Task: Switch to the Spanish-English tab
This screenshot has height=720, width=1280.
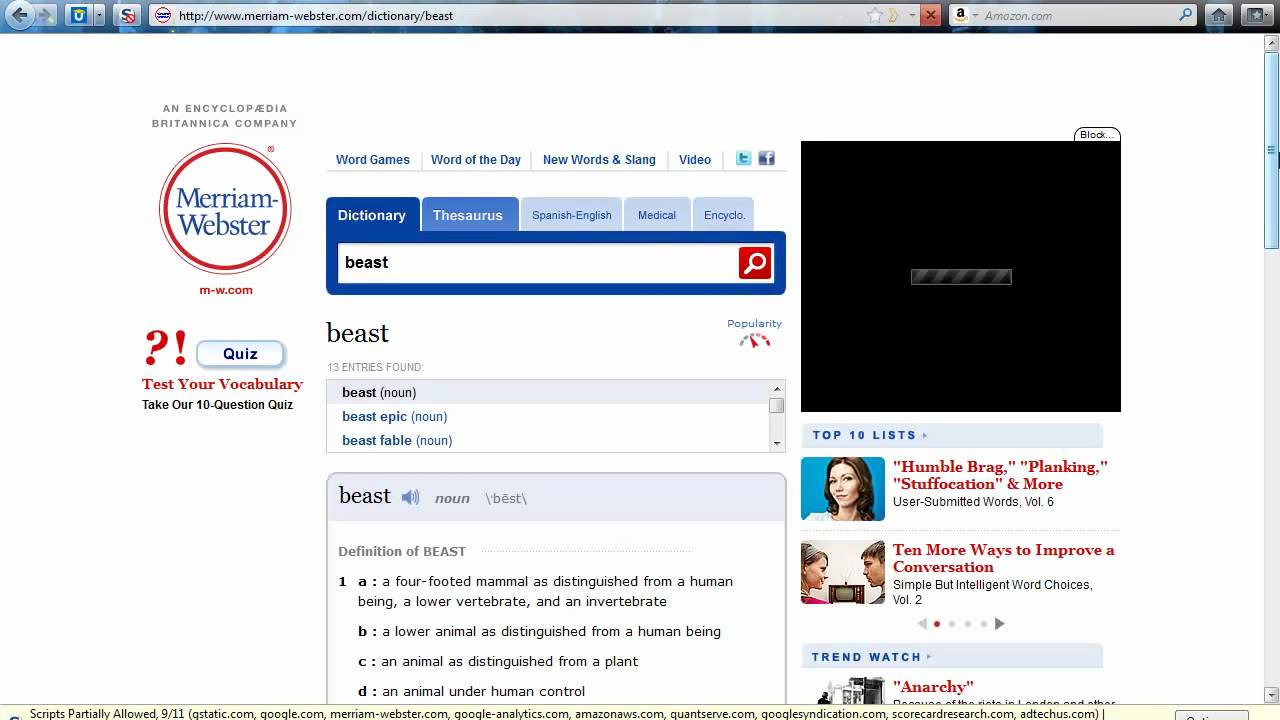Action: [572, 215]
